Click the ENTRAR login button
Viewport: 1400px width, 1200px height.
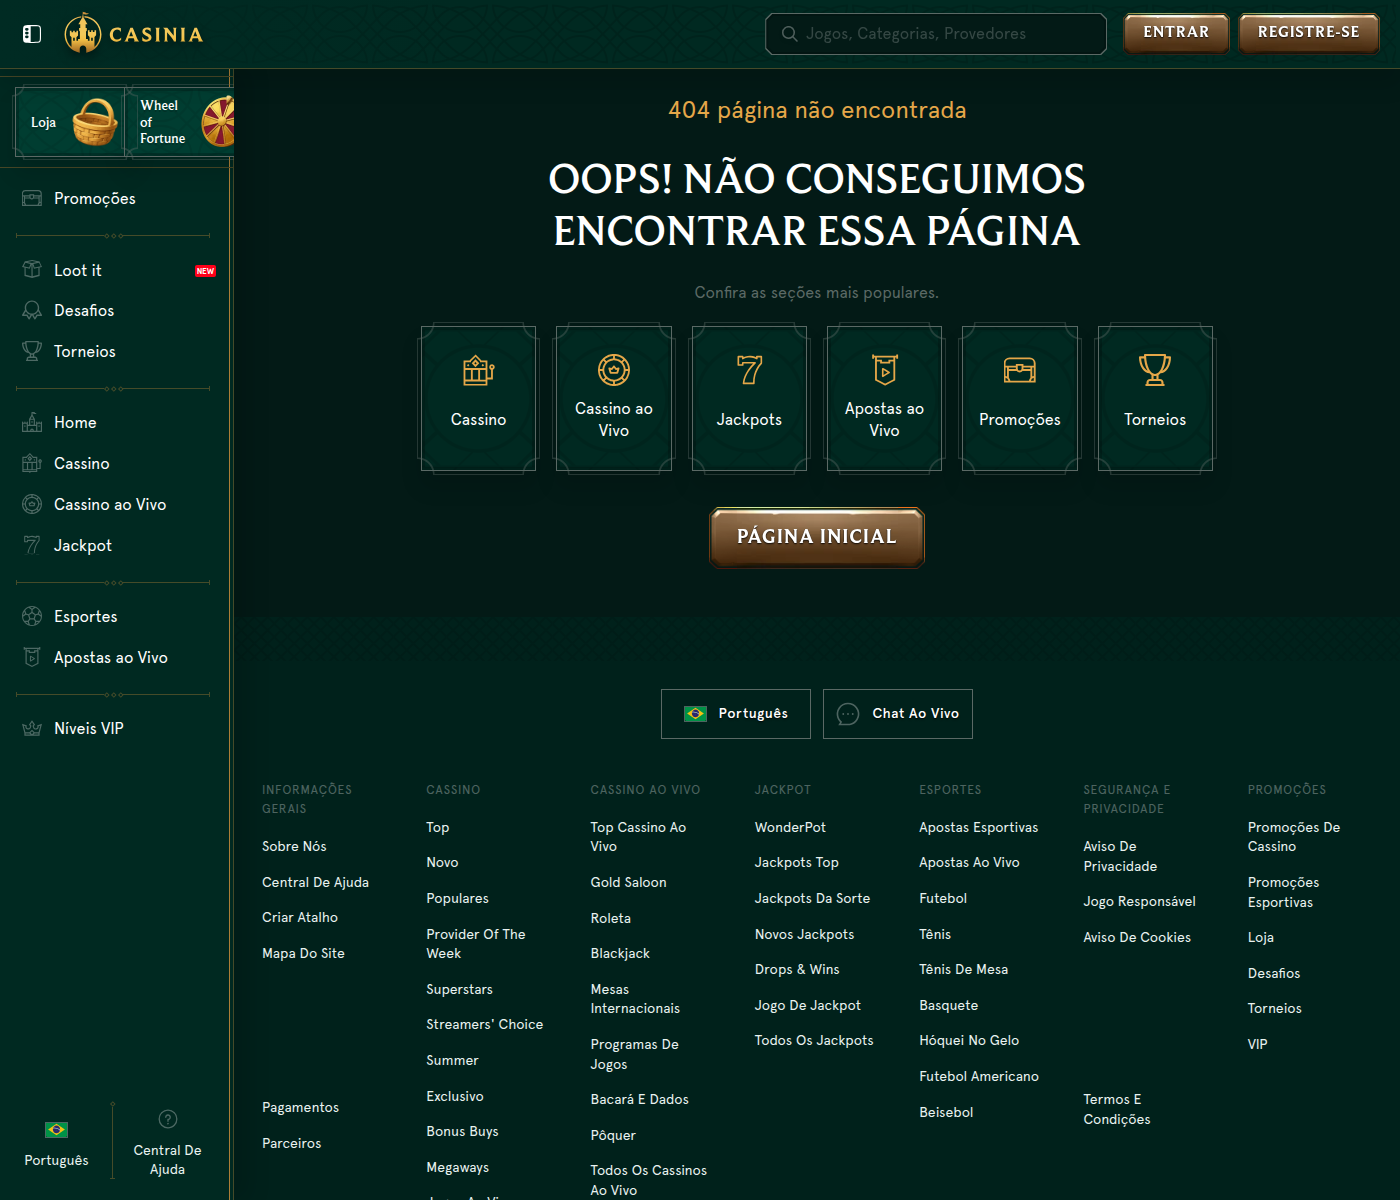[1176, 33]
